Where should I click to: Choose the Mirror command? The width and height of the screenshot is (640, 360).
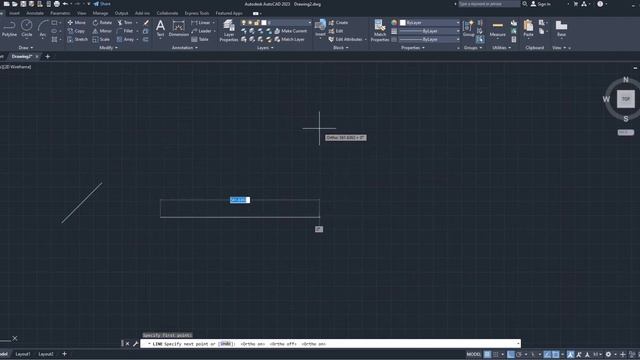point(102,31)
